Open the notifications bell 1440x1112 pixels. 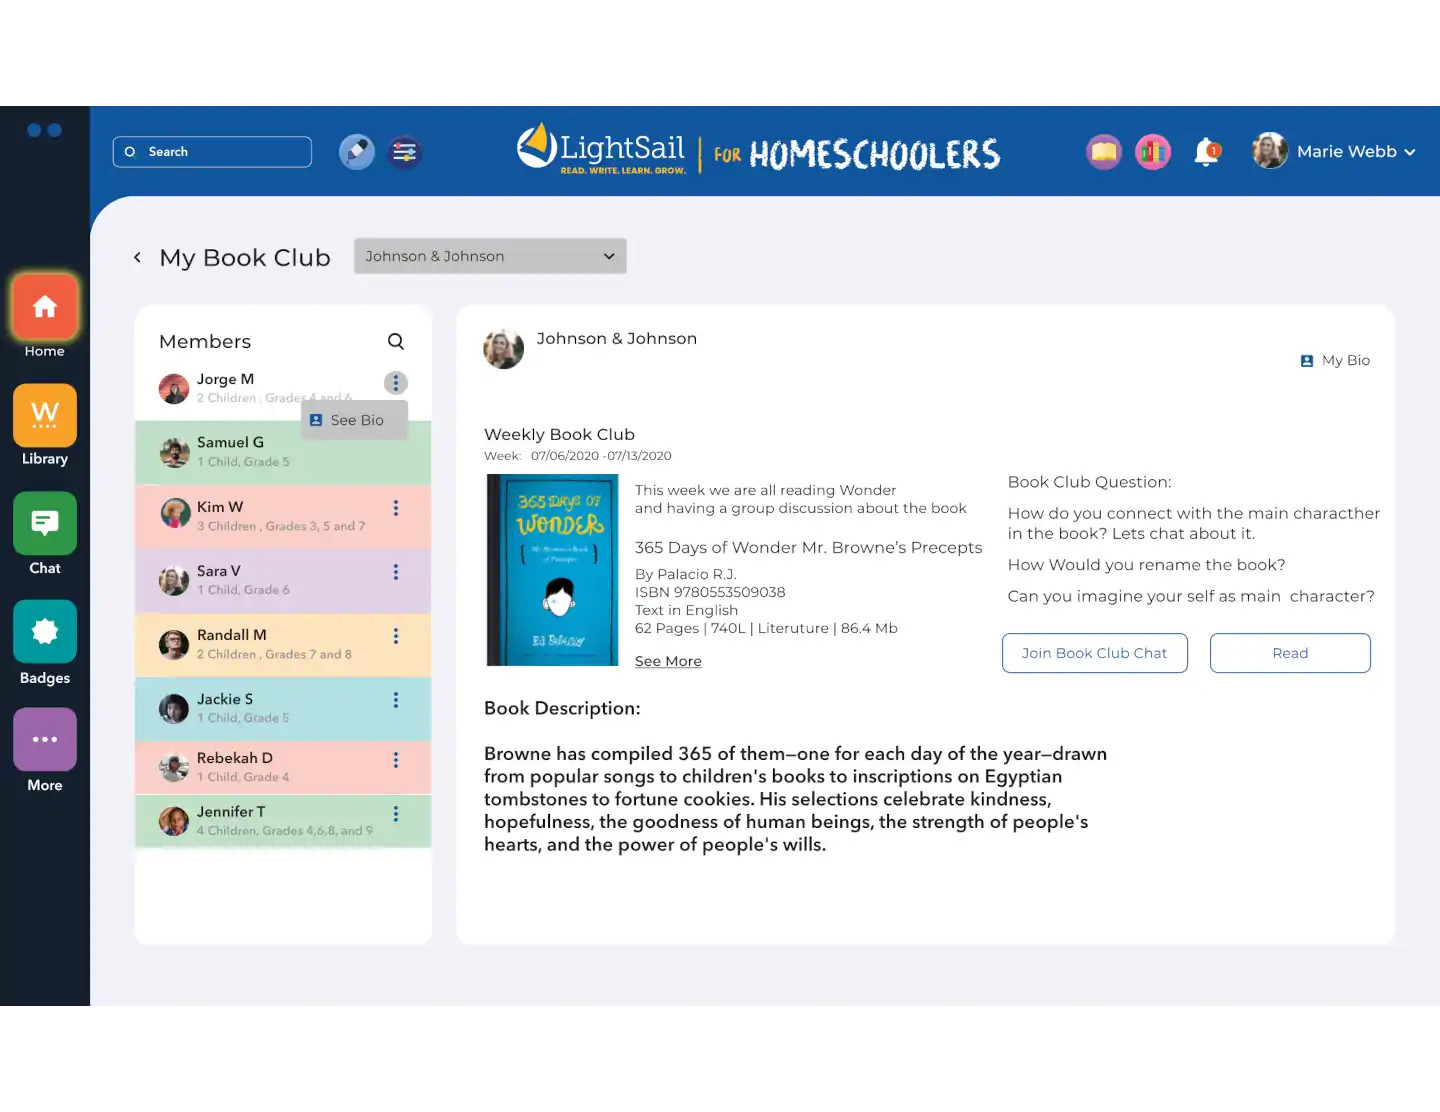coord(1207,152)
